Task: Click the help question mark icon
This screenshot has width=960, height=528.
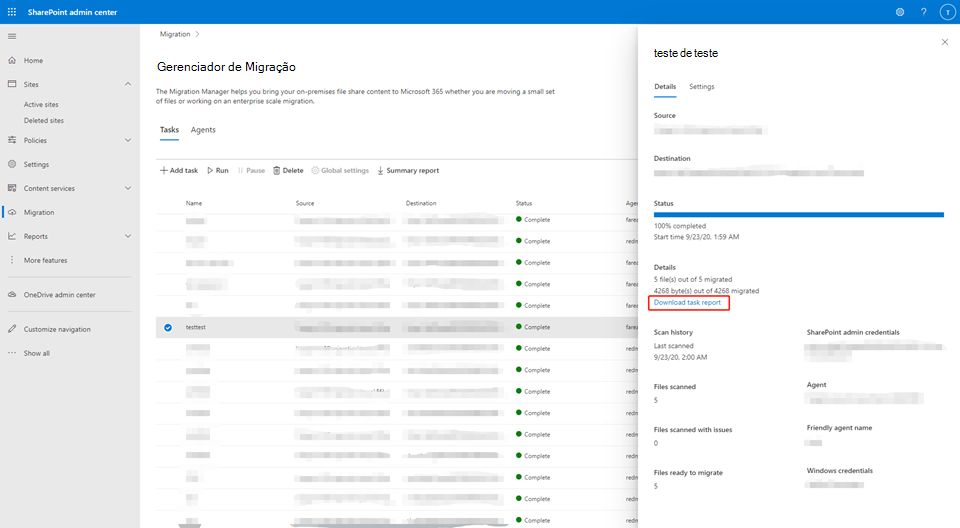Action: coord(923,12)
